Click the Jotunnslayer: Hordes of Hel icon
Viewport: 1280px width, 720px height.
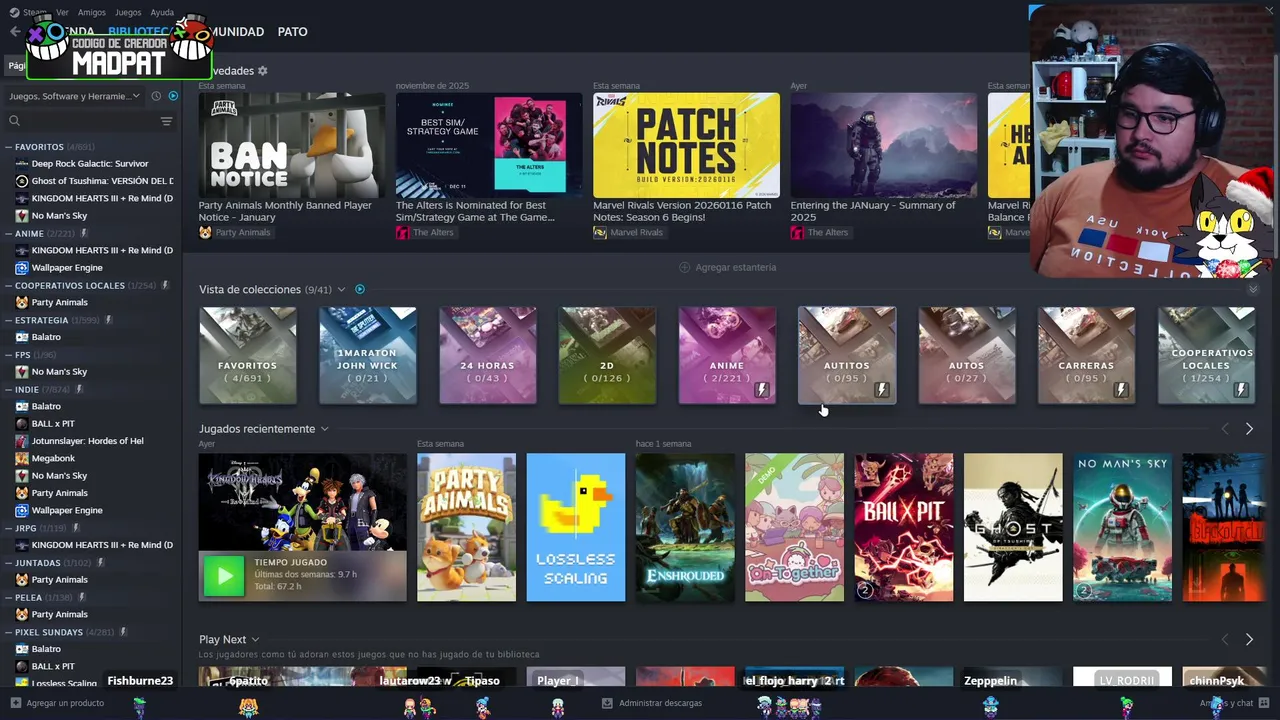tap(22, 441)
